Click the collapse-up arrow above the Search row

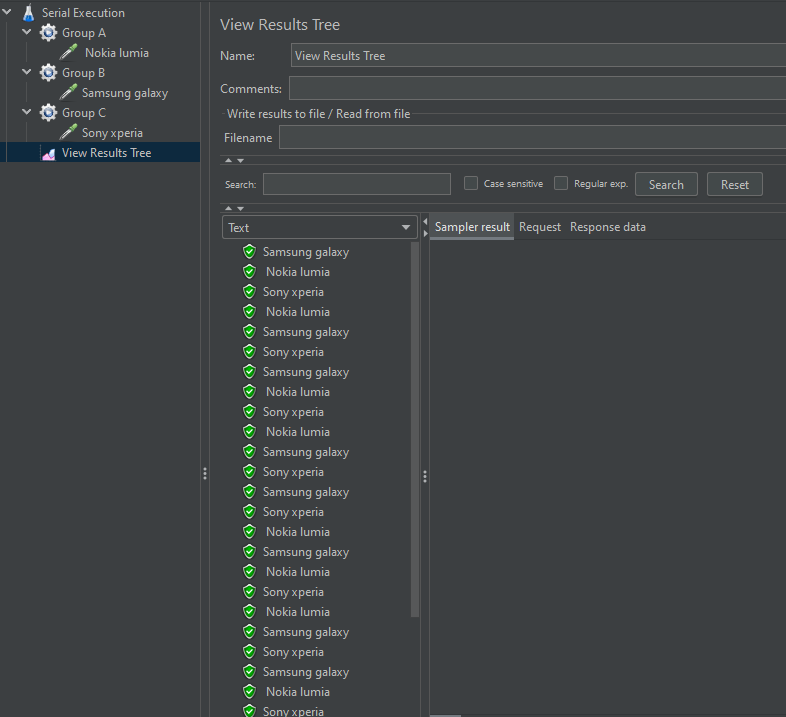pos(229,160)
